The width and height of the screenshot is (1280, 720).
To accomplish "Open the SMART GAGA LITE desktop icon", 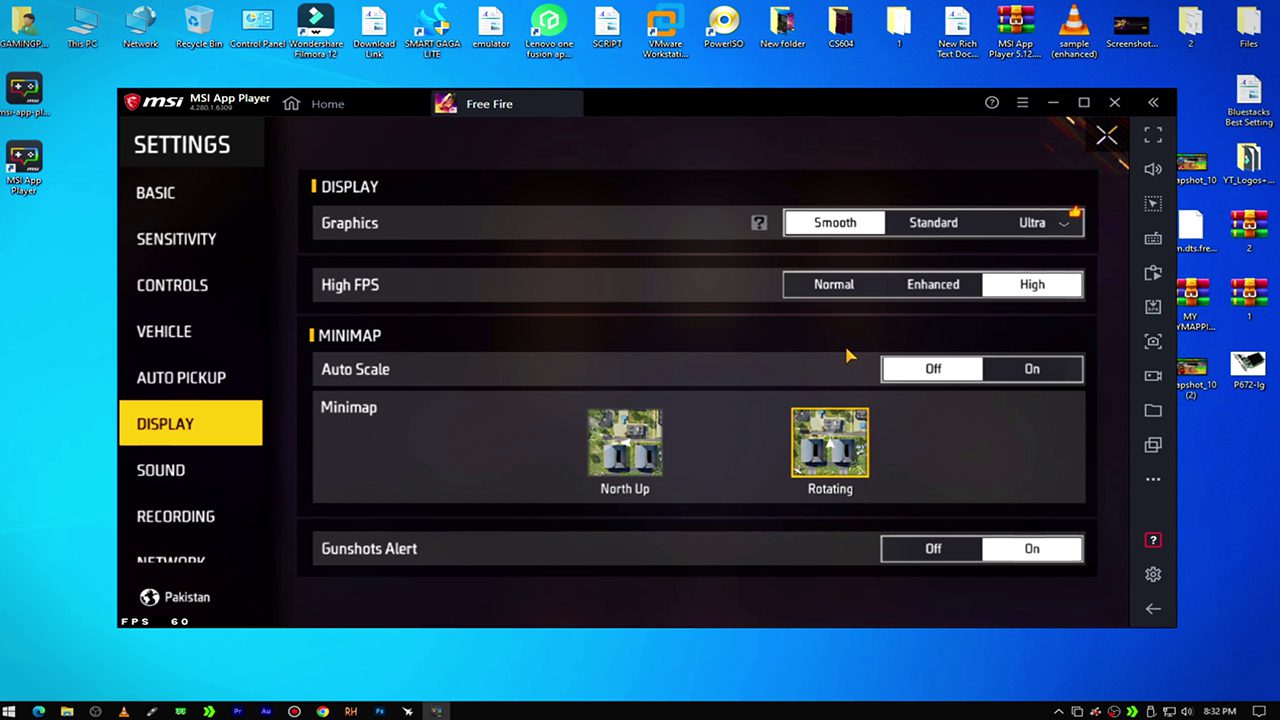I will click(432, 31).
